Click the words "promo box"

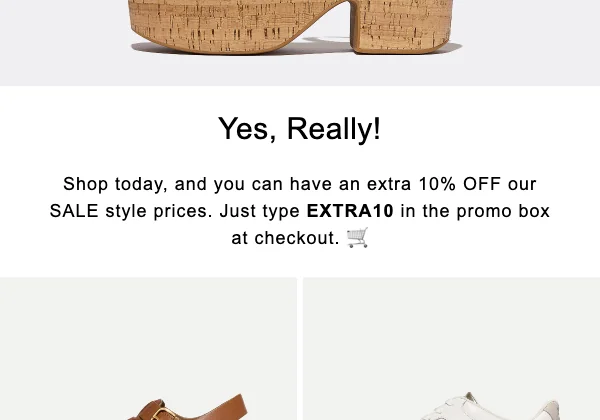[x=503, y=211]
